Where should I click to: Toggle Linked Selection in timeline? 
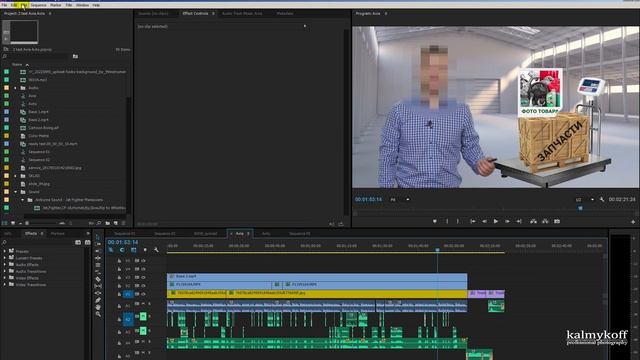pyautogui.click(x=133, y=250)
